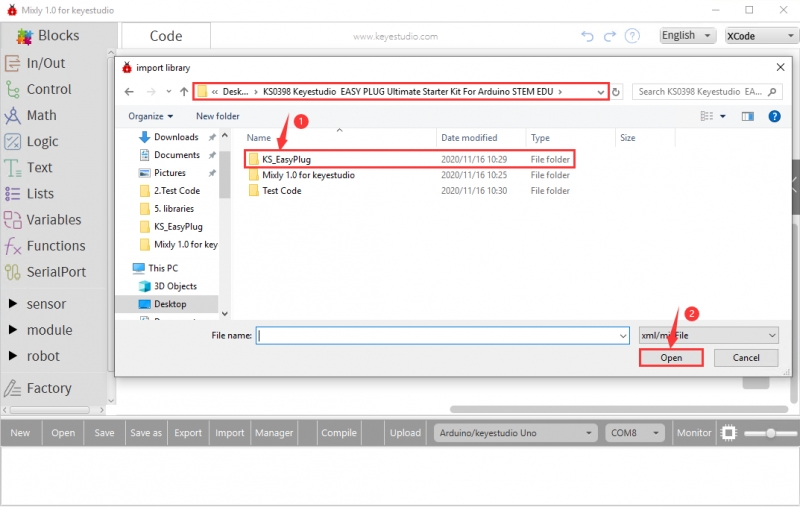Open view options dropdown arrow
The height and width of the screenshot is (507, 800).
(722, 116)
